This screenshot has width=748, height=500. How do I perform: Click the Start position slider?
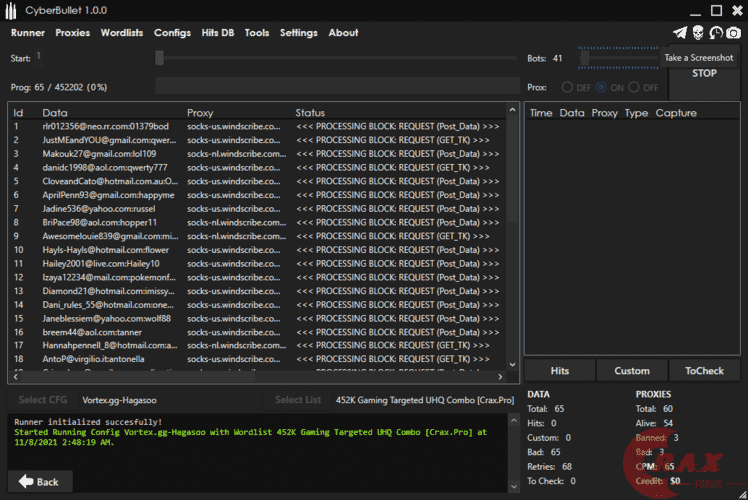tap(158, 58)
